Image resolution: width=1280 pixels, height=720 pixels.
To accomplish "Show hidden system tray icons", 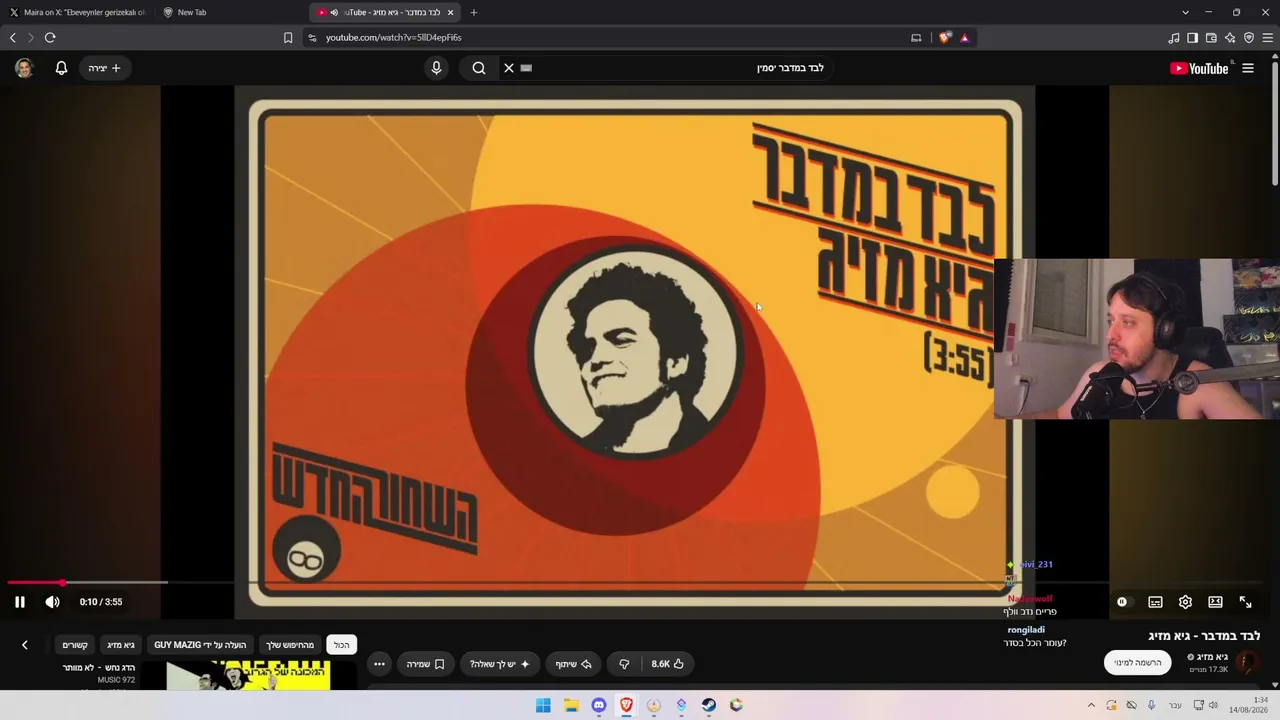I will coord(1091,705).
